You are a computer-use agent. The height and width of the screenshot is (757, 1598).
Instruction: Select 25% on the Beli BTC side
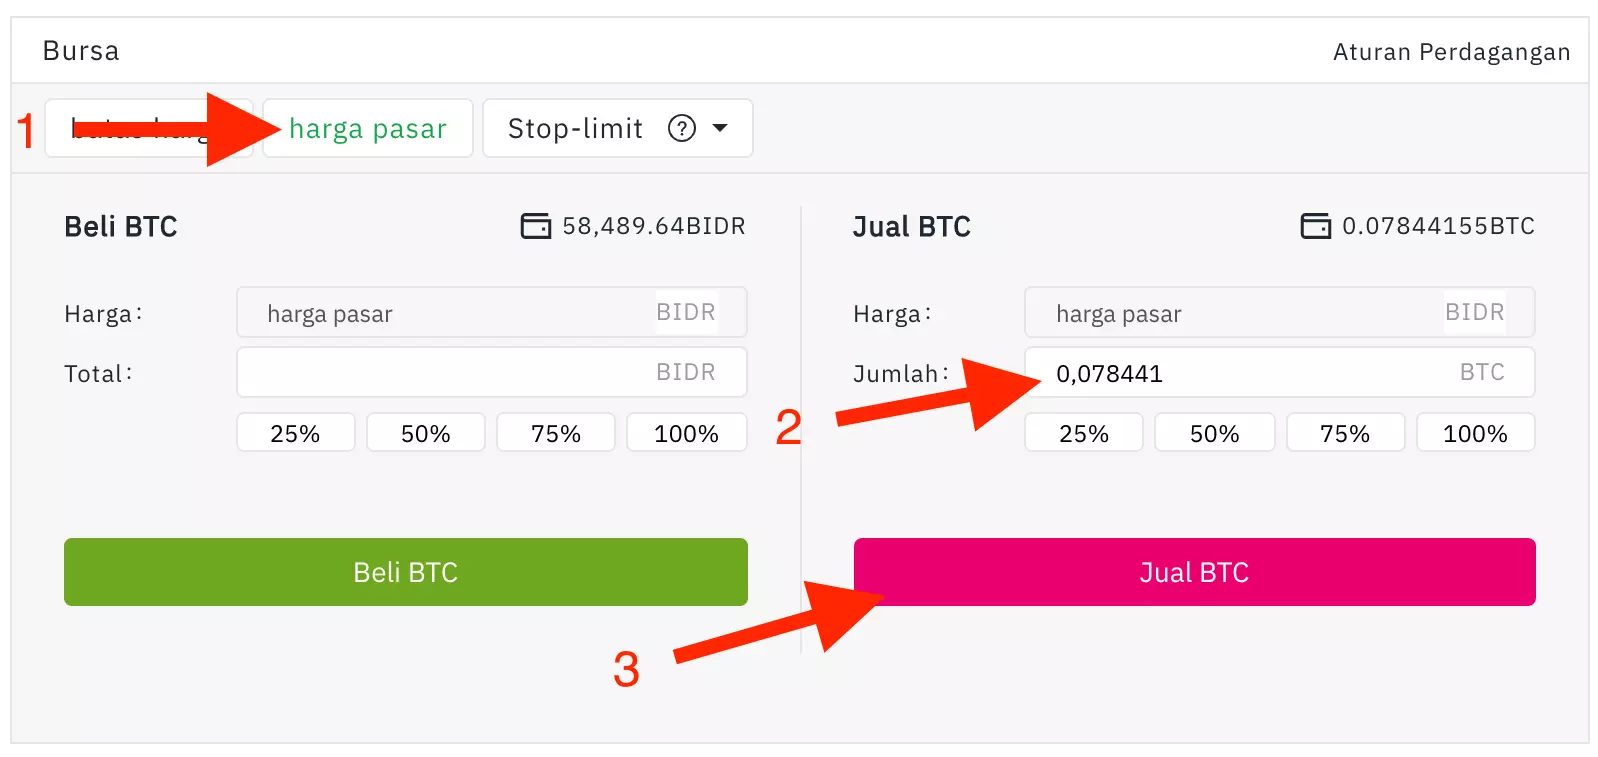295,432
